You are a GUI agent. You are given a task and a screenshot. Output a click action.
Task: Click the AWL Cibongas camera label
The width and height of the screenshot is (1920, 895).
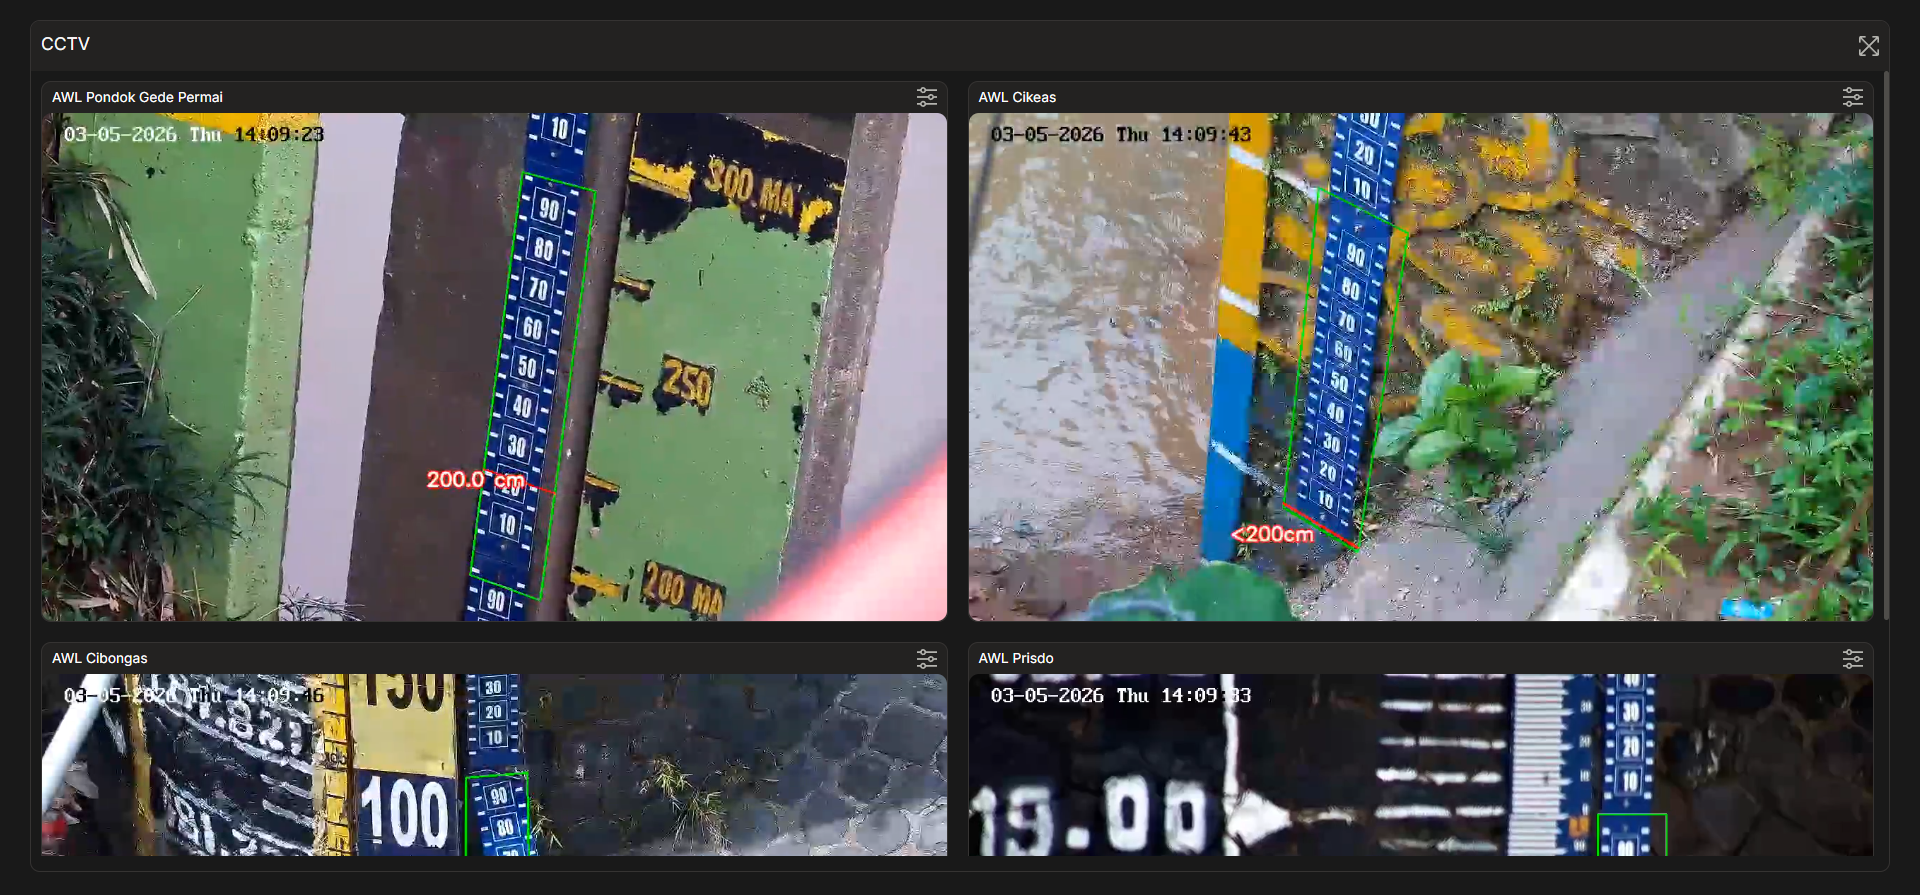tap(99, 658)
